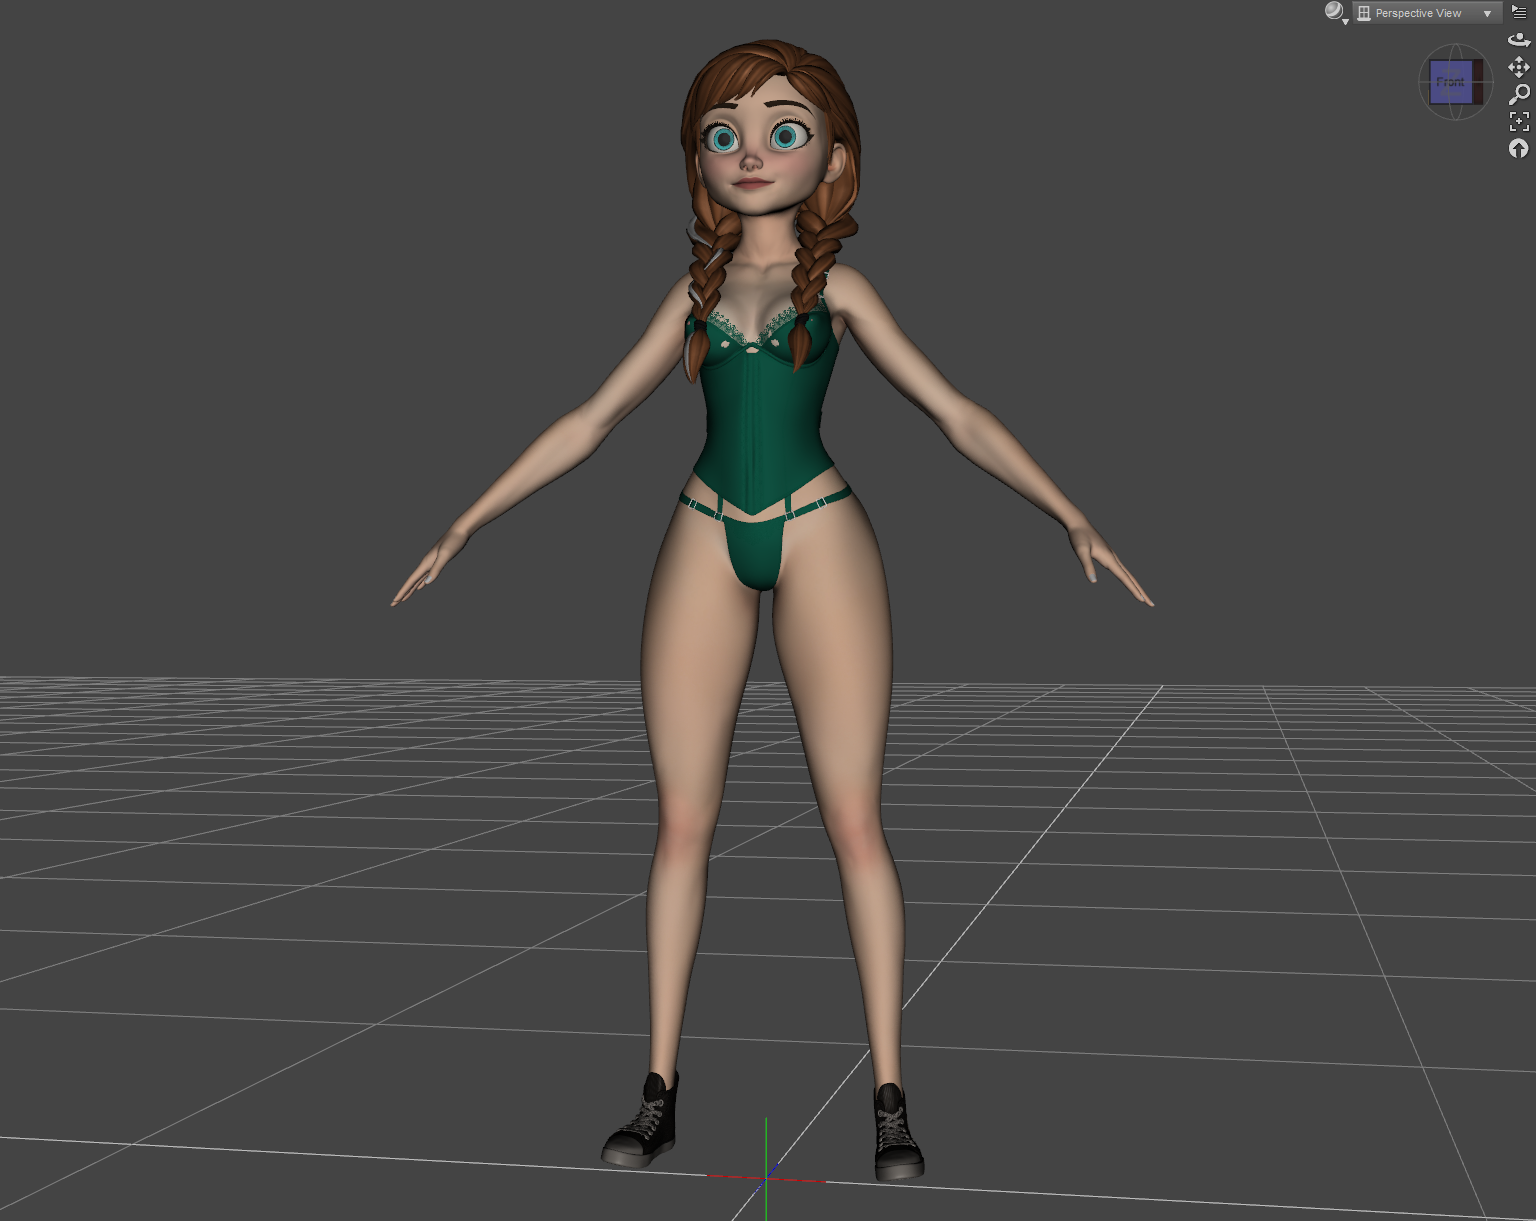This screenshot has height=1221, width=1536.
Task: Select the pan camera arrows tool
Action: pos(1519,67)
